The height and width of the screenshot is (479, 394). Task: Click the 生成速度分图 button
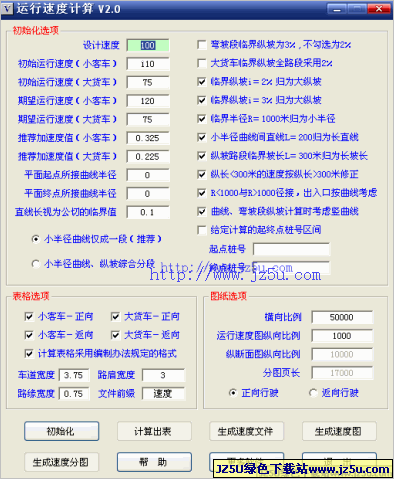(61, 462)
